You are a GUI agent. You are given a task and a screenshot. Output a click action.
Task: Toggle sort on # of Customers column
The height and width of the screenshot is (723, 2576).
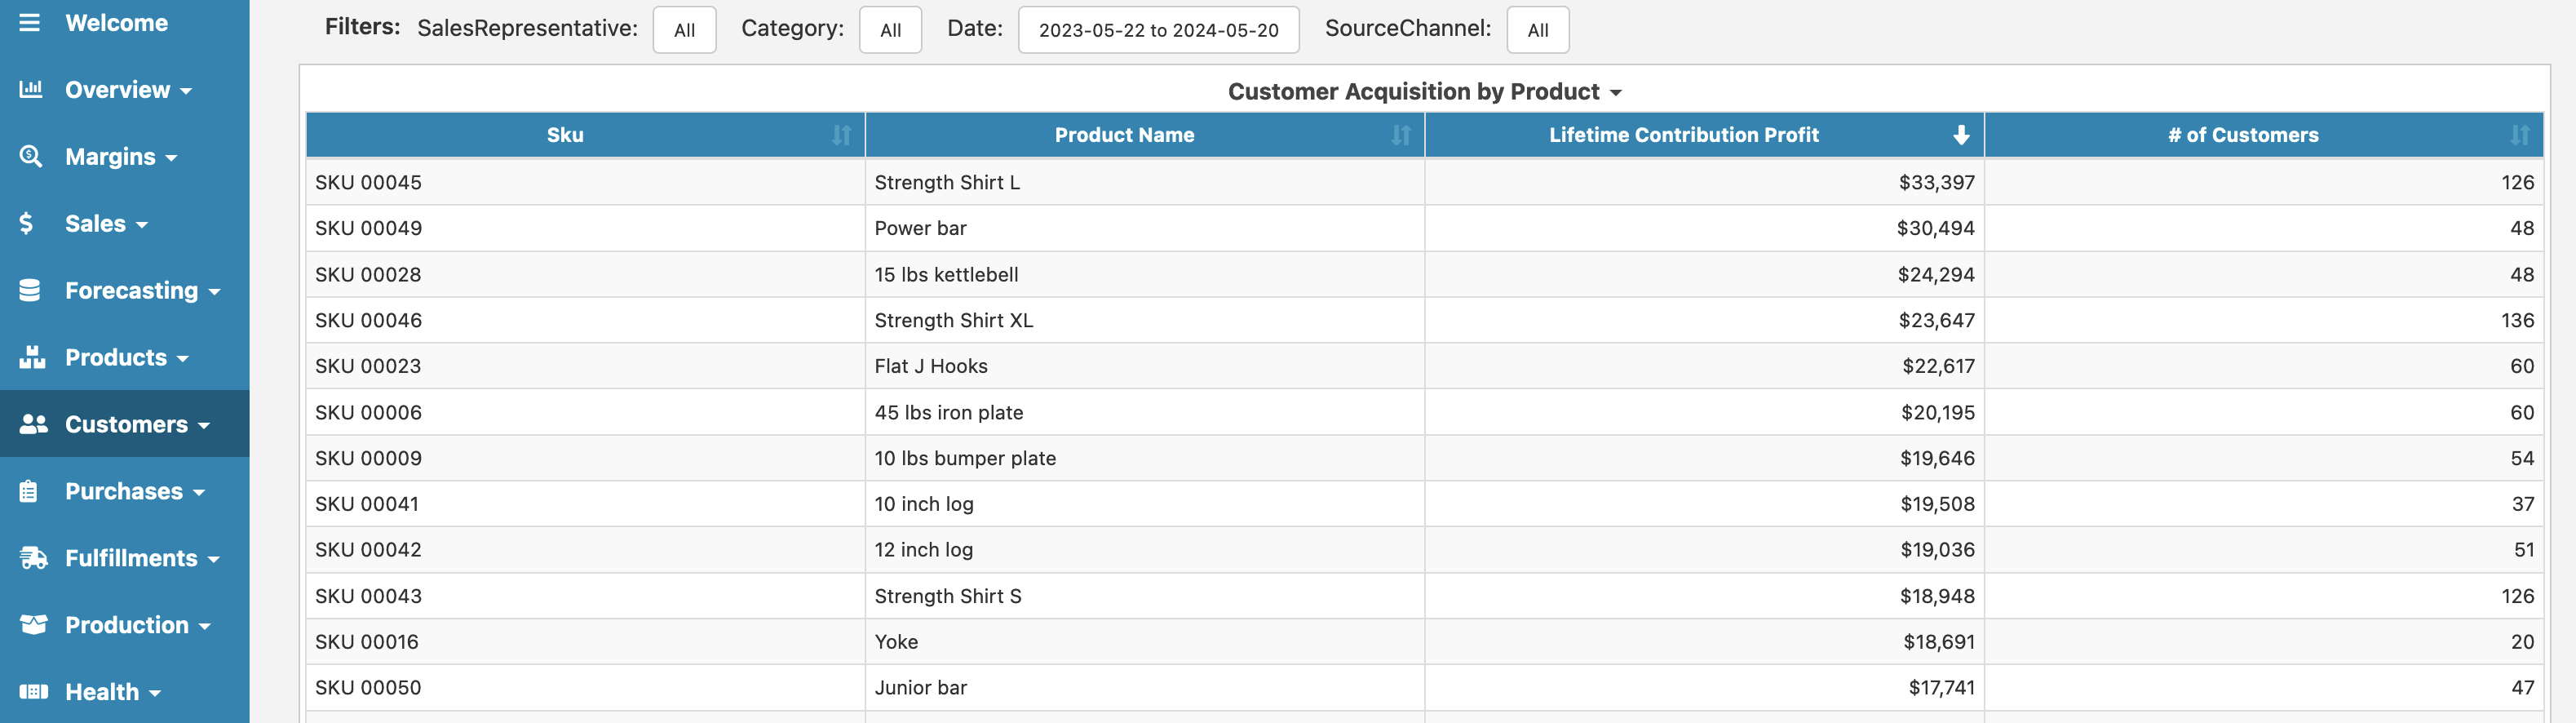click(2519, 135)
